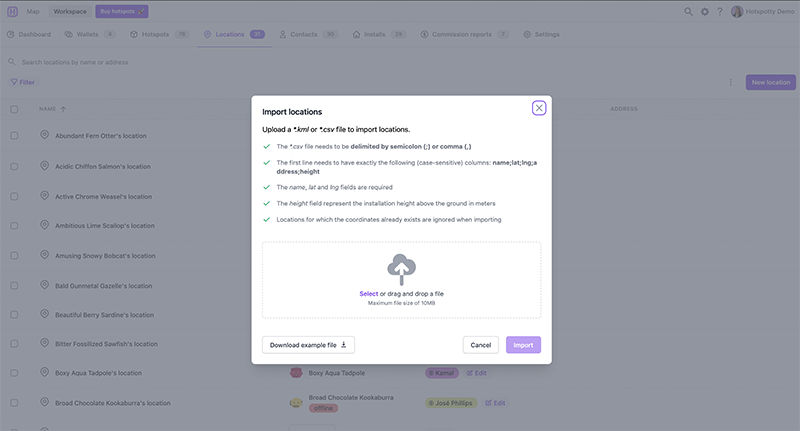The width and height of the screenshot is (800, 431).
Task: Click the Select file link
Action: point(369,293)
